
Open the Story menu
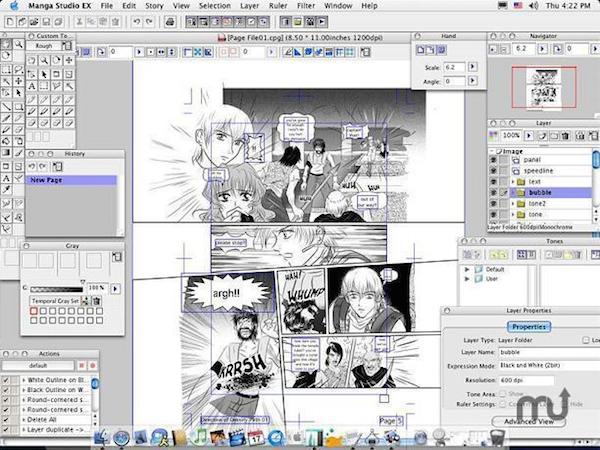point(152,6)
